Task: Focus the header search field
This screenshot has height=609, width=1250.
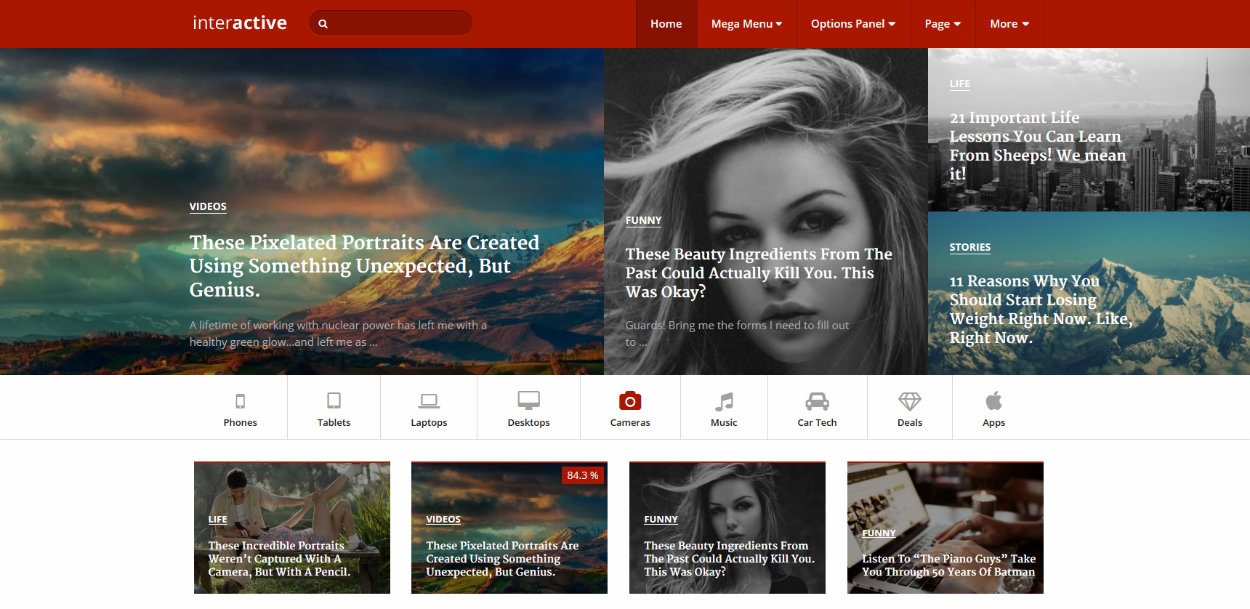Action: click(x=390, y=23)
